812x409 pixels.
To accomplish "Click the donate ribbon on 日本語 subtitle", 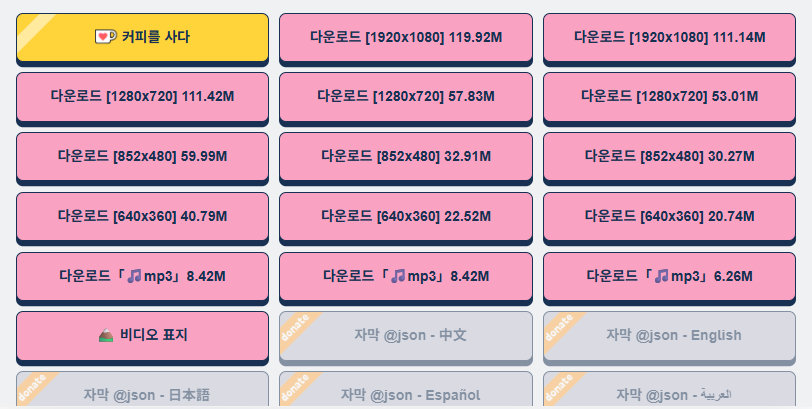I will [x=36, y=389].
